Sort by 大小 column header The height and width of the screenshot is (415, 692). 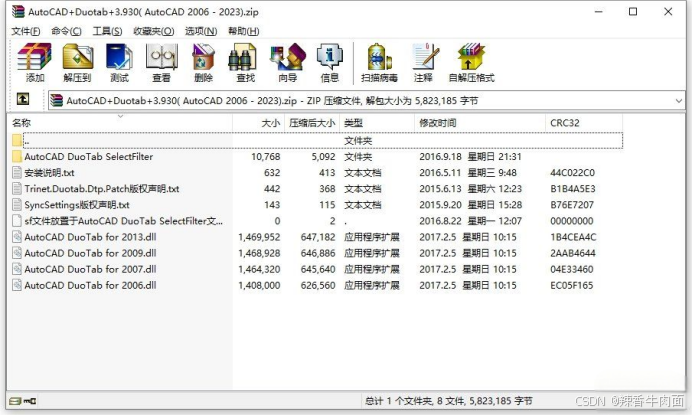click(x=259, y=123)
